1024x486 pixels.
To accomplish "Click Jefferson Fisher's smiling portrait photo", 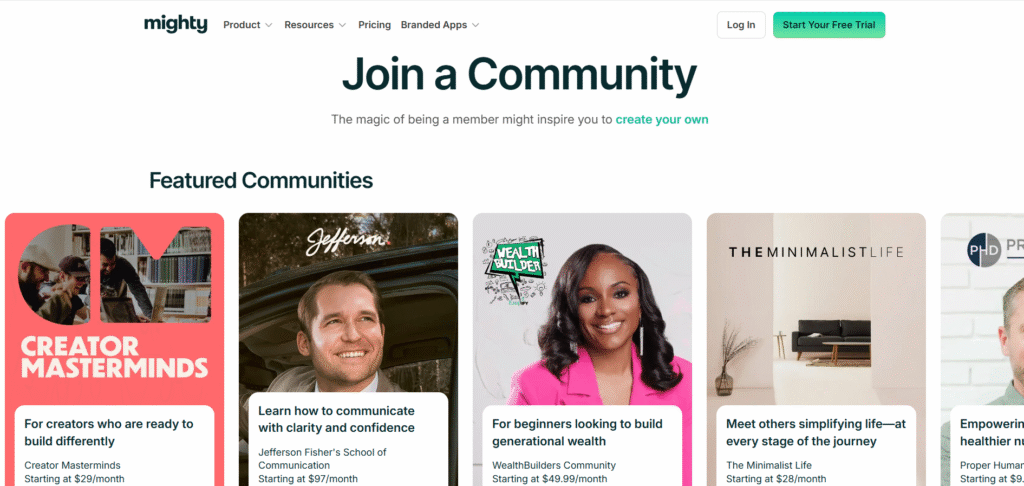I will pos(340,327).
